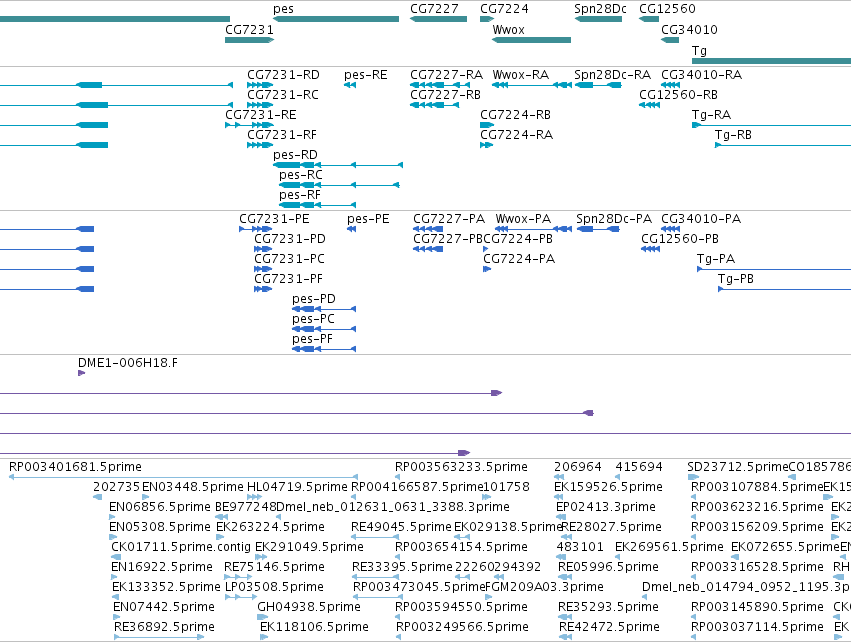
Task: Click the CG7224 gene label
Action: pos(504,9)
